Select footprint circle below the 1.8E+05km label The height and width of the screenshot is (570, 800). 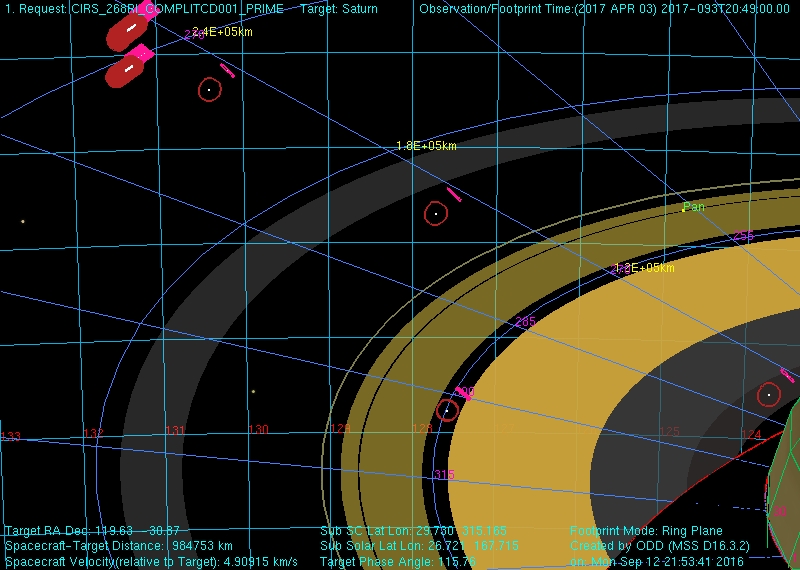point(436,213)
